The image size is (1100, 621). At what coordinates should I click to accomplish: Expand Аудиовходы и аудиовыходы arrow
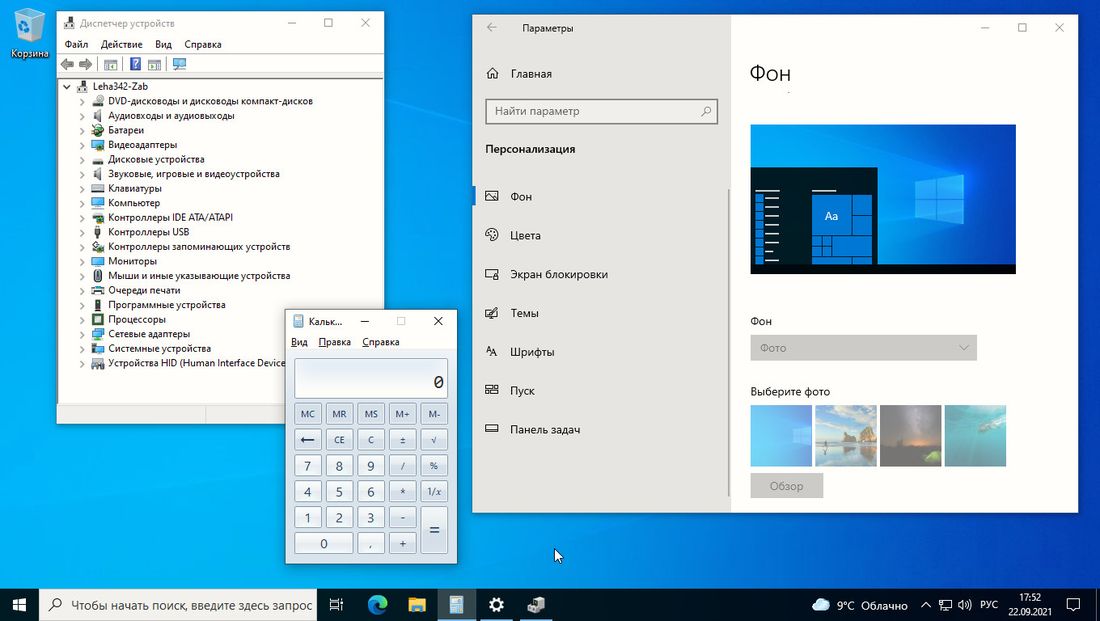tap(82, 116)
